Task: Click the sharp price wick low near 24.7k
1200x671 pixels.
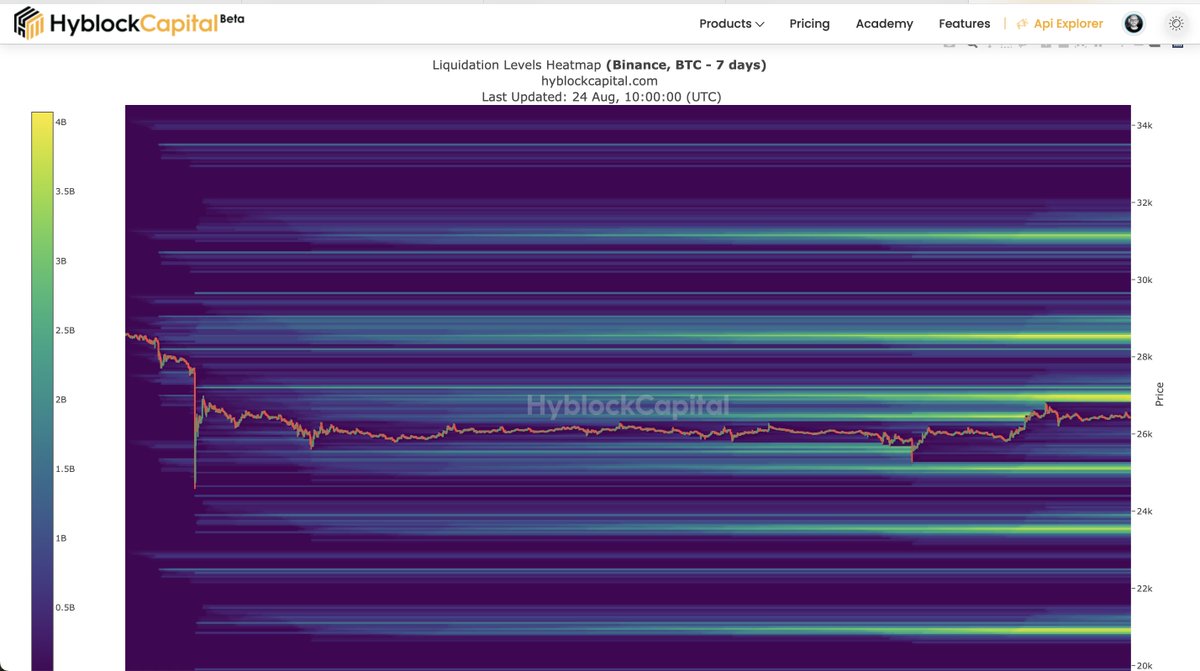Action: click(194, 485)
